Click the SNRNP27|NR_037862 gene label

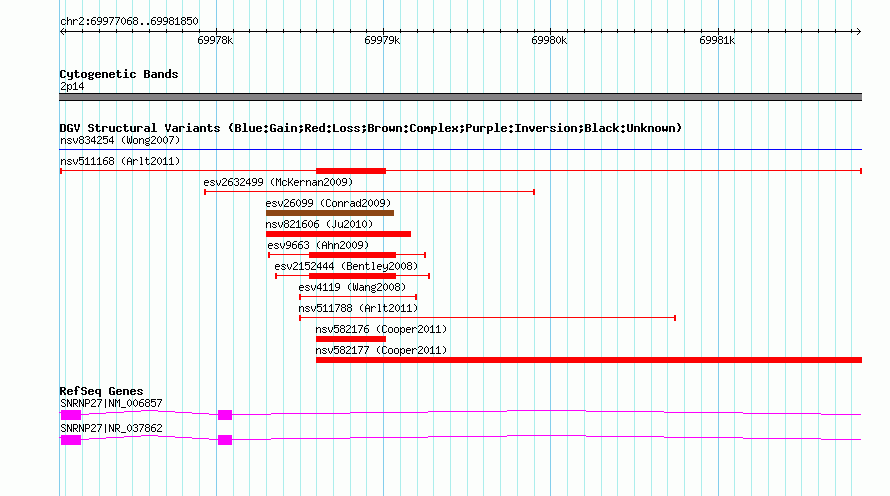pyautogui.click(x=111, y=428)
